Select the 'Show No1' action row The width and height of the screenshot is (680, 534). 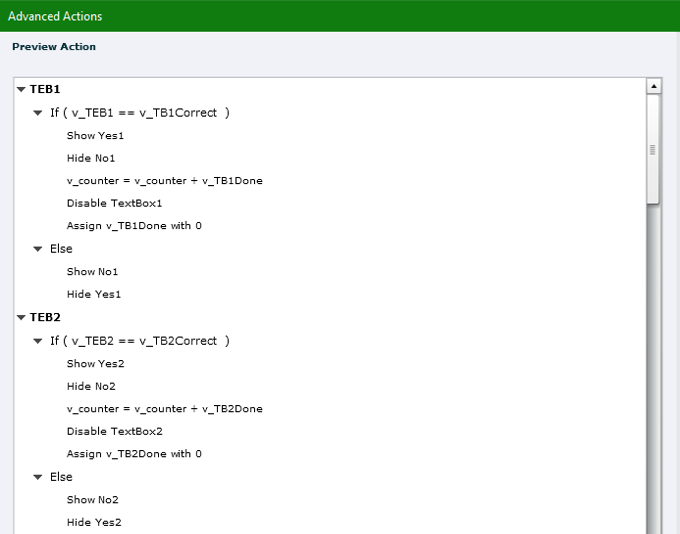(92, 272)
